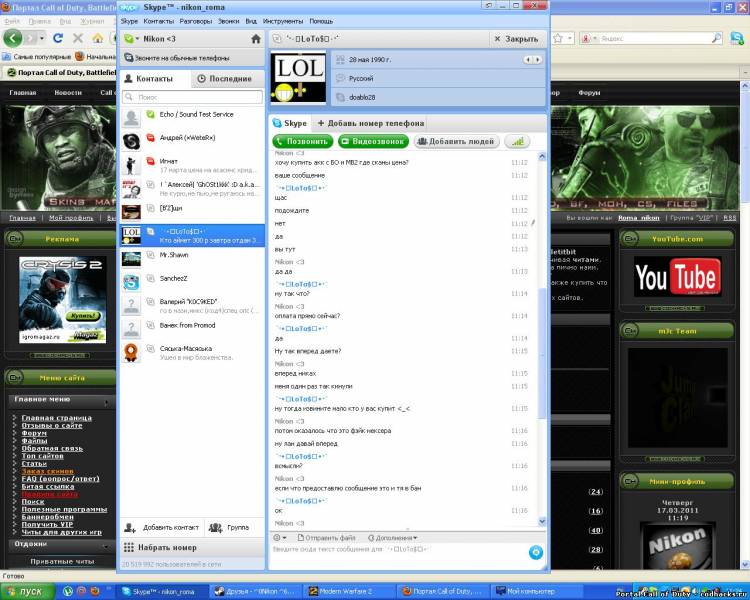The height and width of the screenshot is (600, 750).
Task: Open Файлы link in site menu
Action: (x=34, y=441)
